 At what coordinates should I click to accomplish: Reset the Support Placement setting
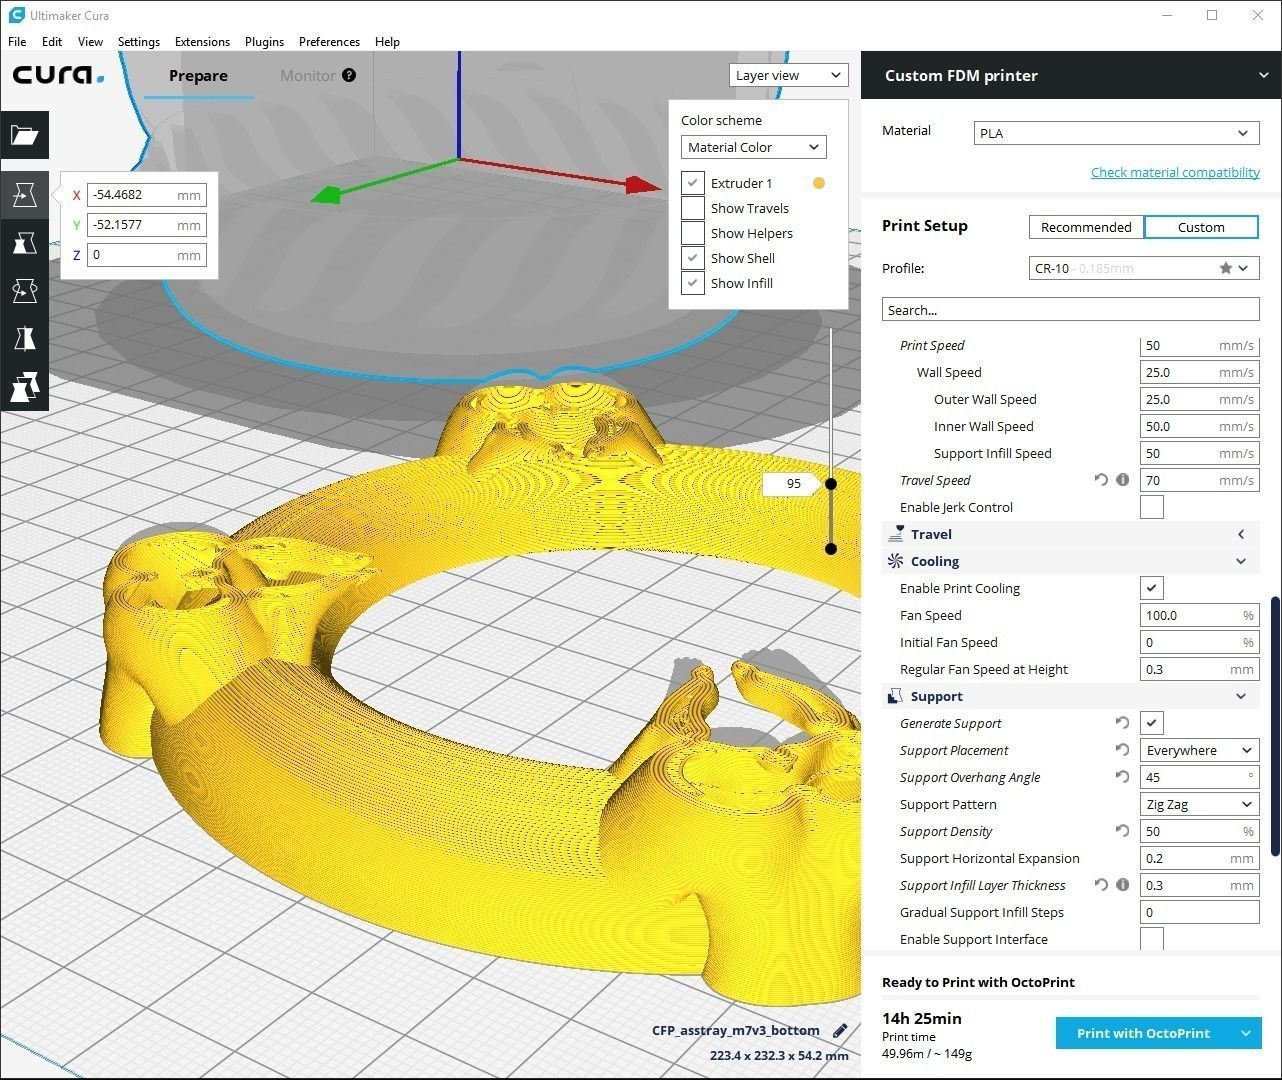click(x=1122, y=750)
